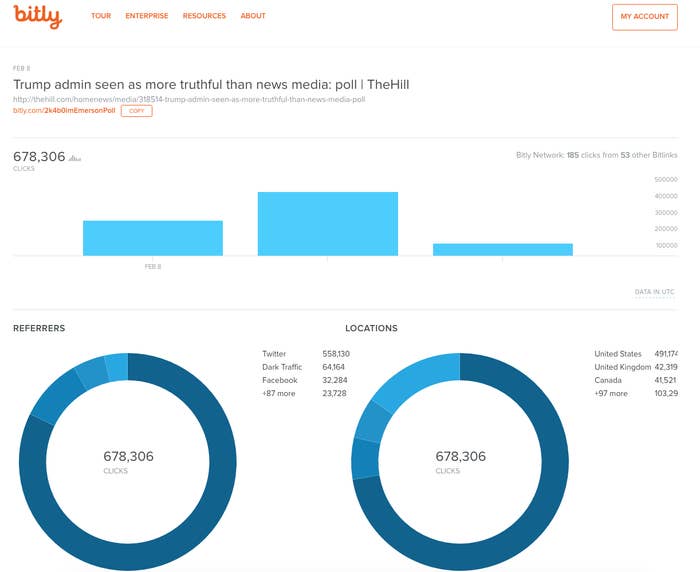Click the small chart icon beside 678,306
700x572 pixels.
tap(75, 158)
